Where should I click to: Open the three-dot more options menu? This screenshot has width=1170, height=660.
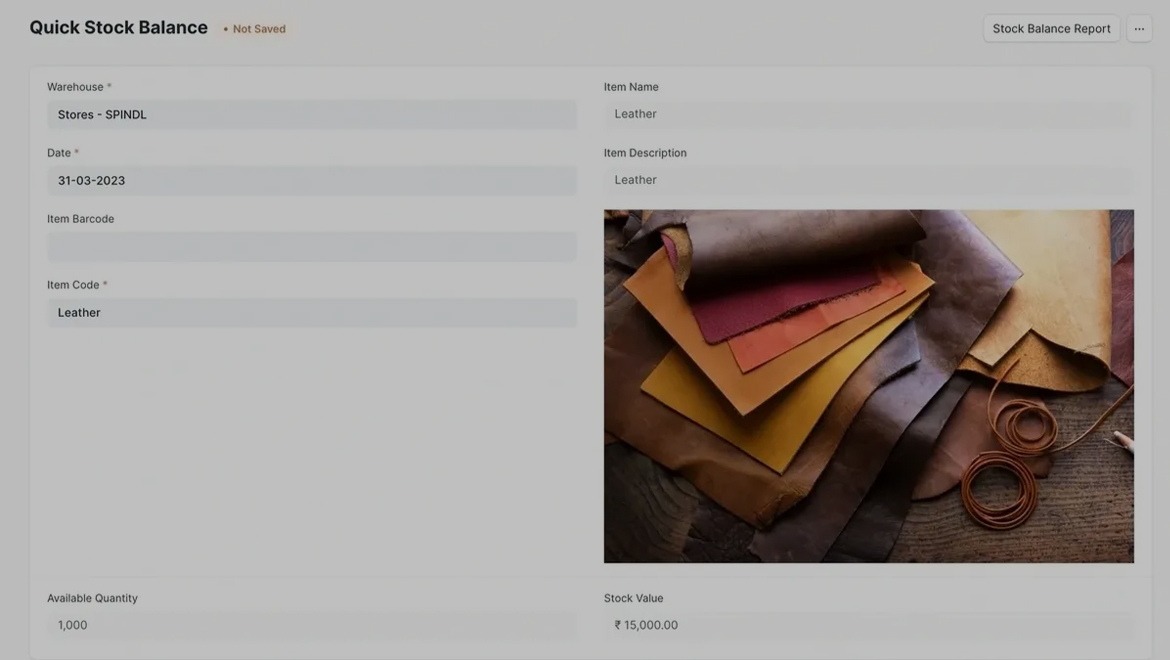(x=1139, y=29)
